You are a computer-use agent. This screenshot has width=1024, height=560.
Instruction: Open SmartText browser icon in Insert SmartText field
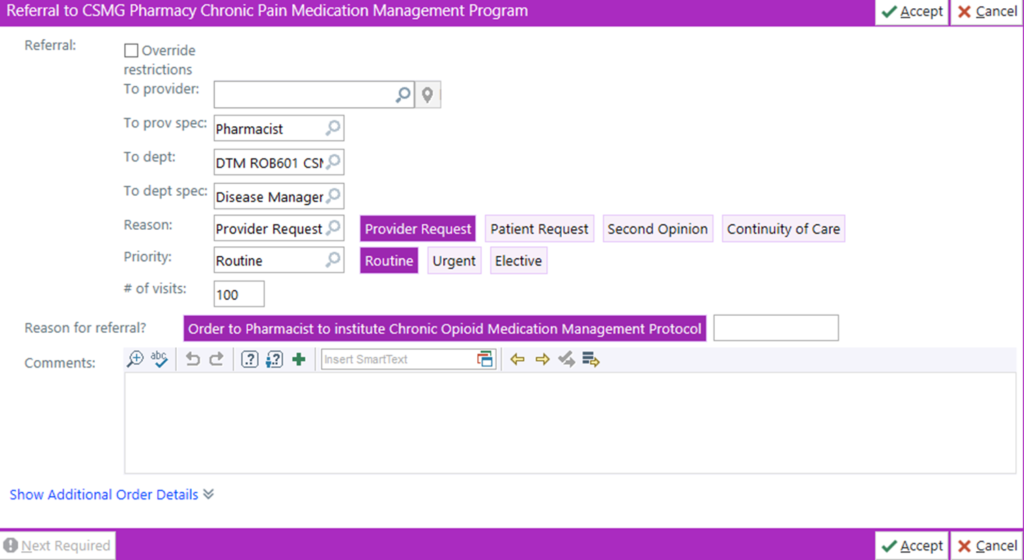485,360
